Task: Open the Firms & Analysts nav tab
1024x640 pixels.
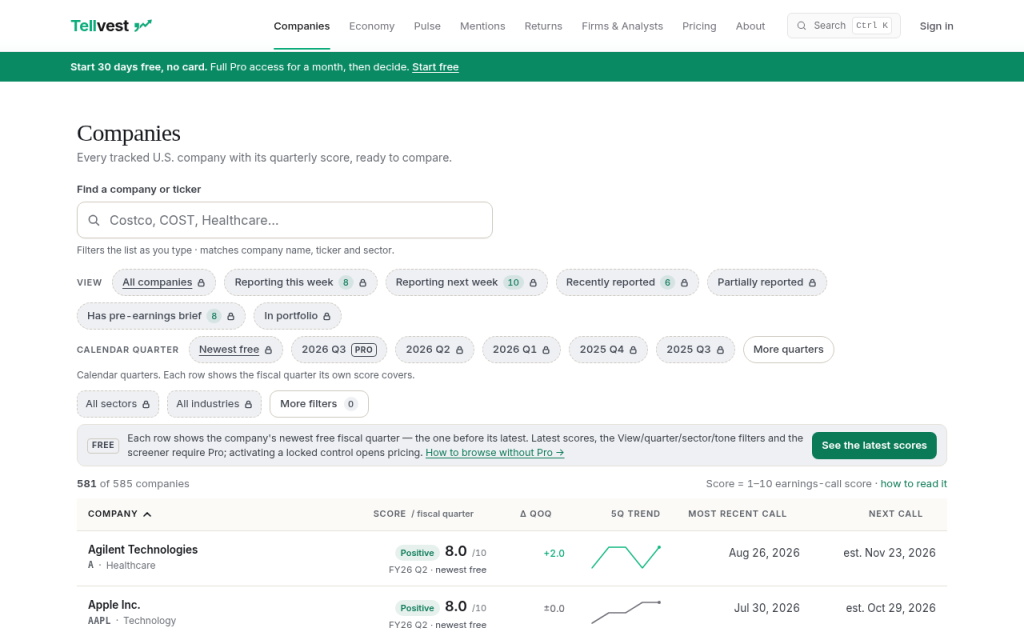Action: [622, 26]
